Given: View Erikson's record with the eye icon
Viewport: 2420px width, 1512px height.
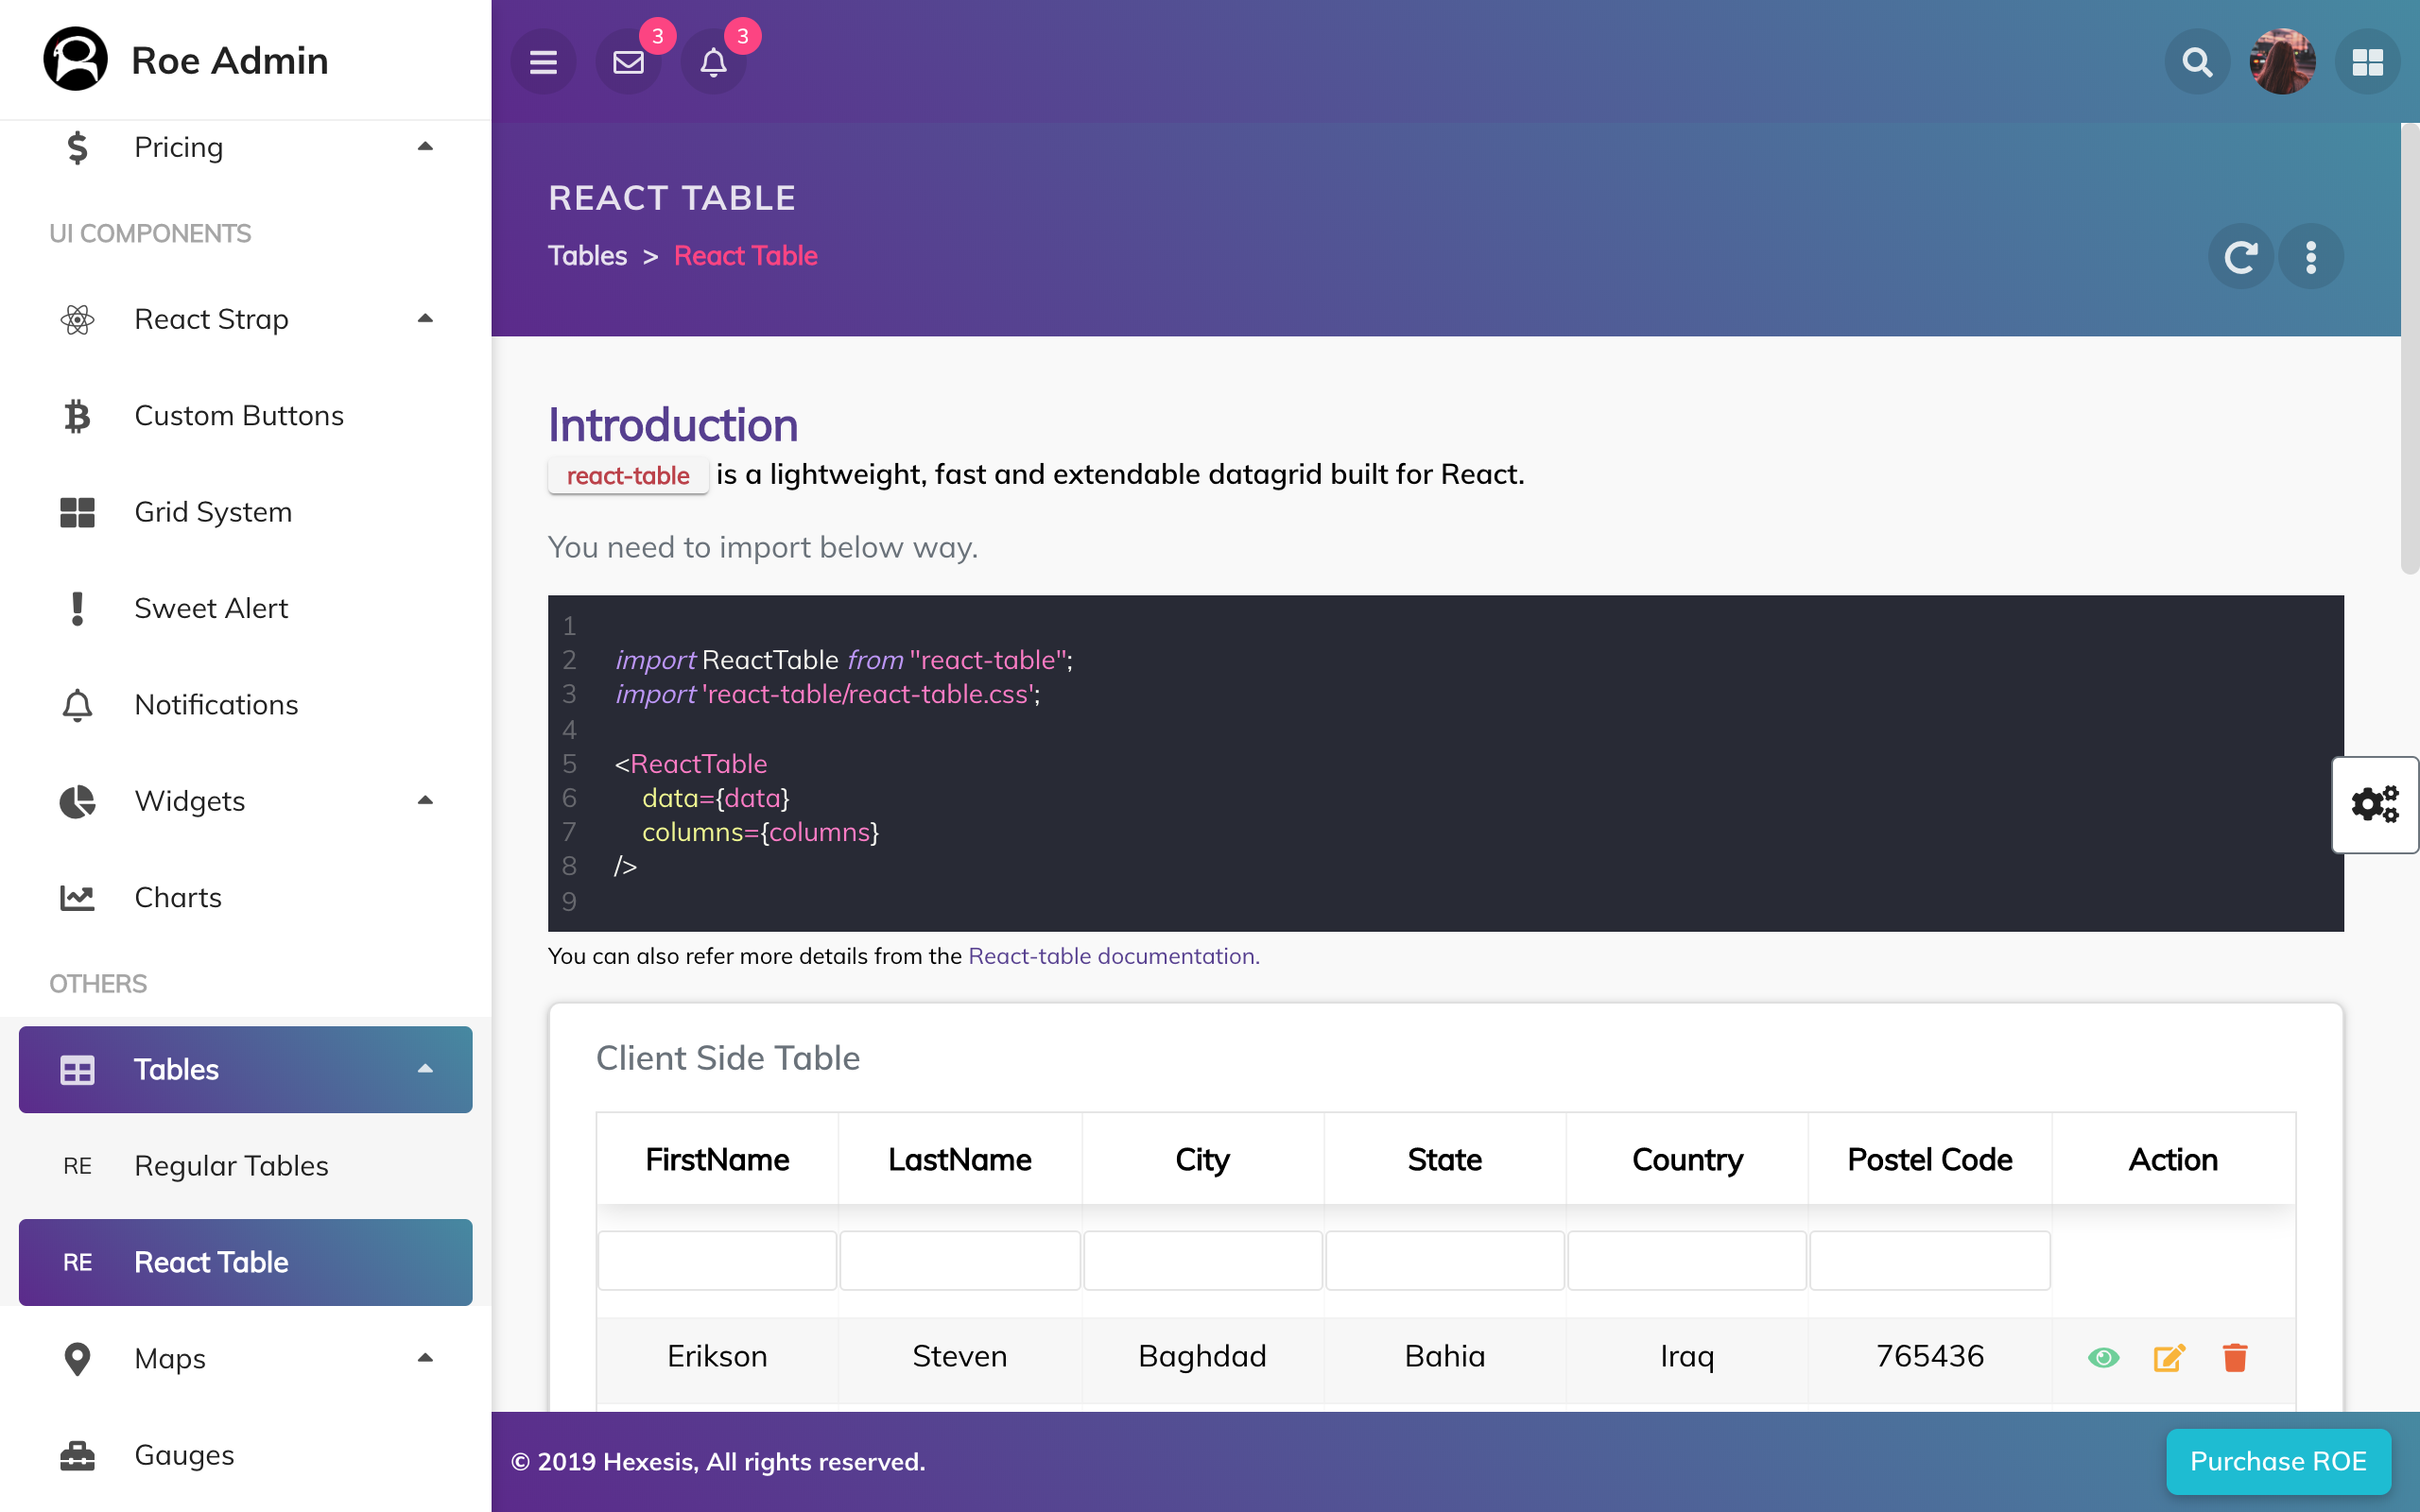Looking at the screenshot, I should click(x=2104, y=1357).
